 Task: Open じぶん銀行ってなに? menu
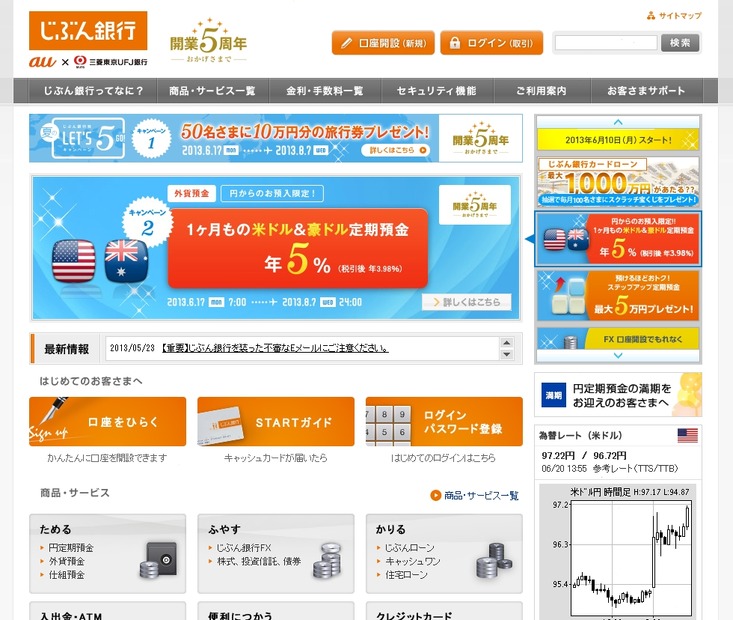(93, 91)
